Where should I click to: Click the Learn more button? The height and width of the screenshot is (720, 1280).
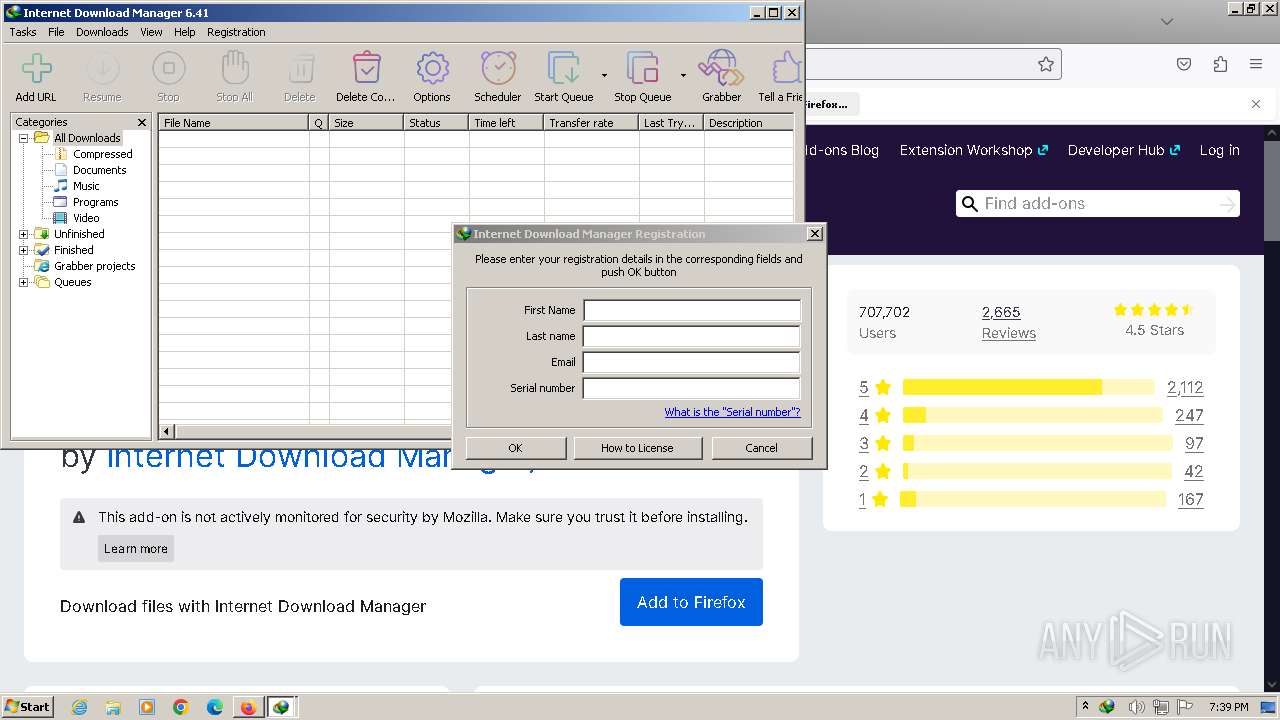pyautogui.click(x=136, y=548)
